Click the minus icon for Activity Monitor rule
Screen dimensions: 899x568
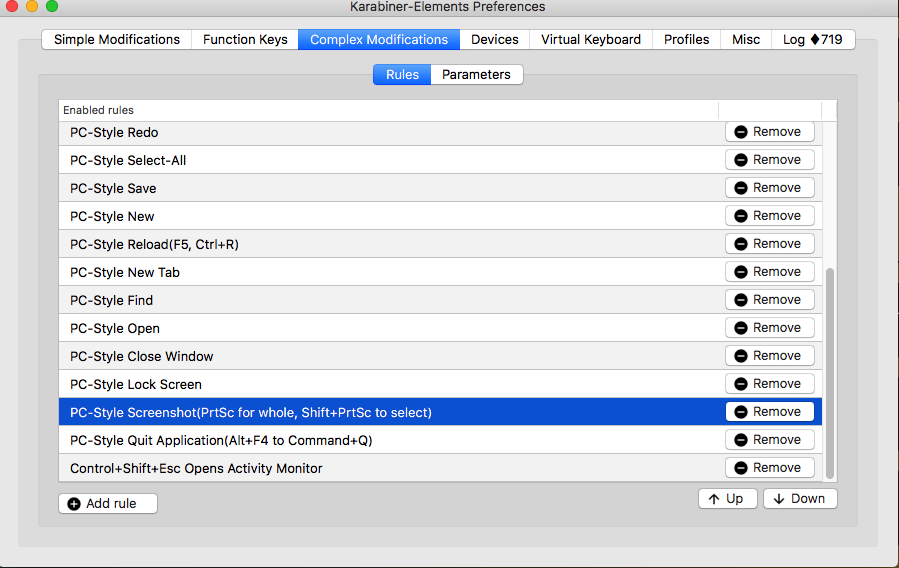[x=741, y=468]
